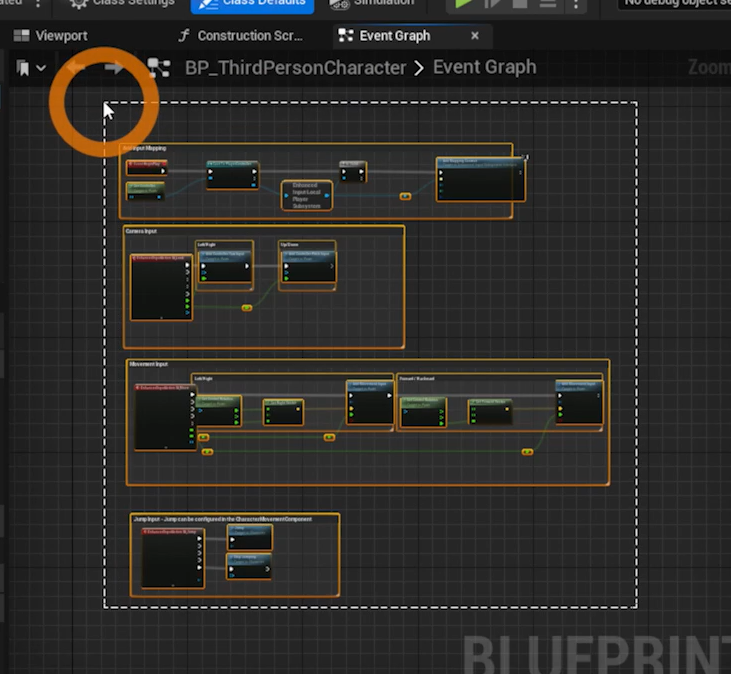Select the Get Right Vector node

click(283, 412)
